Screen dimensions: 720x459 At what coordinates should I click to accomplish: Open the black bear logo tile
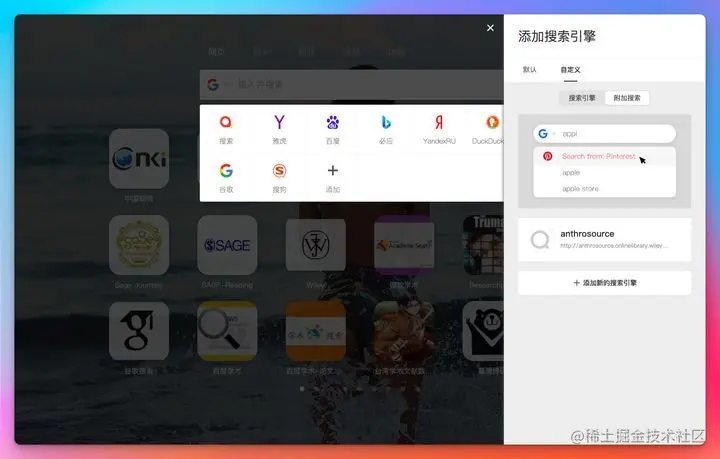pos(483,331)
